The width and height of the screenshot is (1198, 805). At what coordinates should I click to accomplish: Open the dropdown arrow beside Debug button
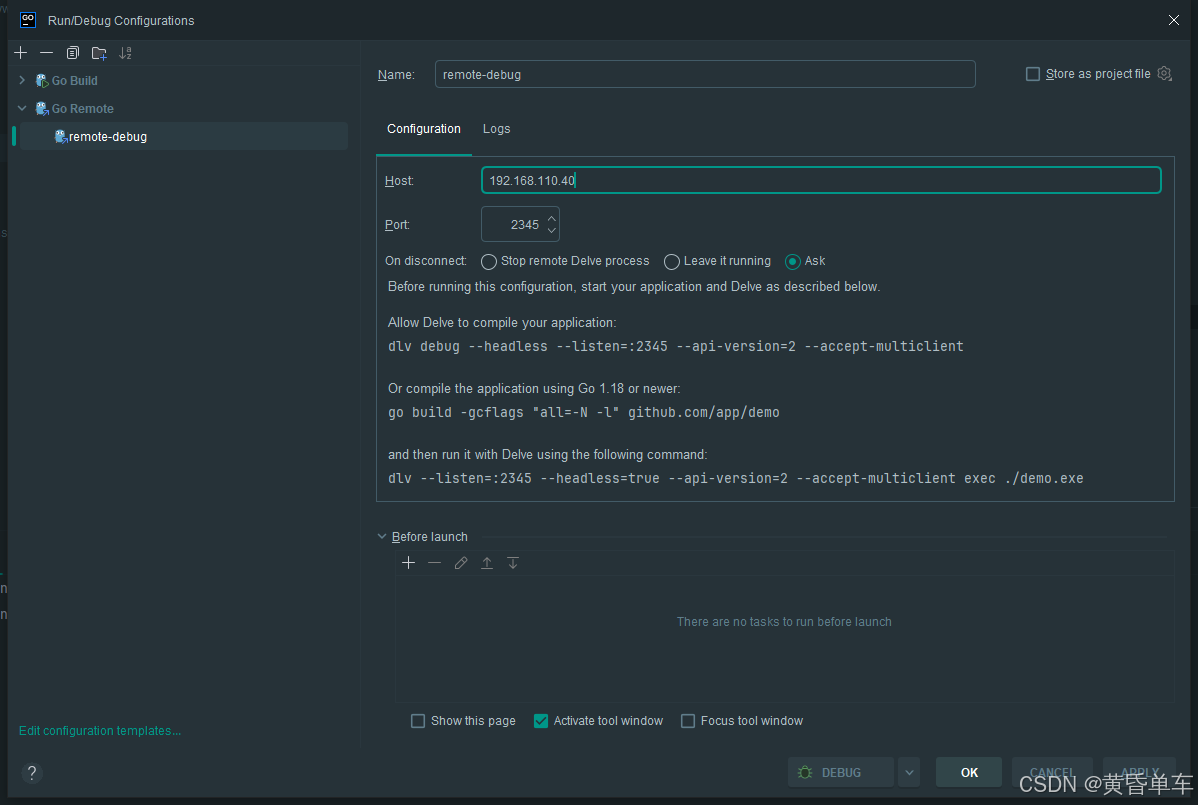point(908,772)
